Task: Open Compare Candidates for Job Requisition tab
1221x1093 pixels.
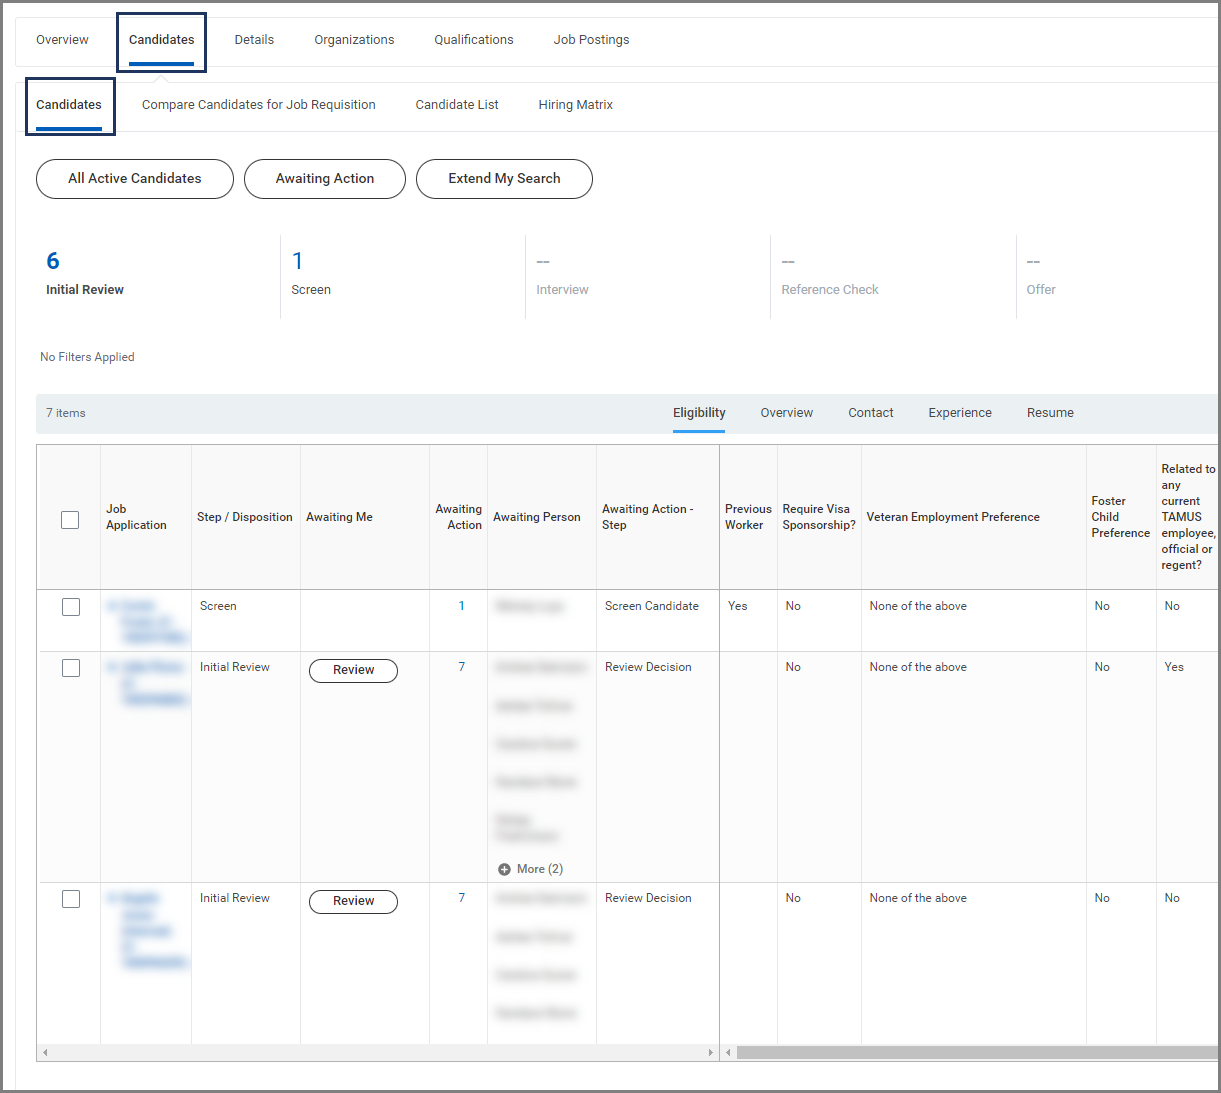Action: pyautogui.click(x=258, y=105)
